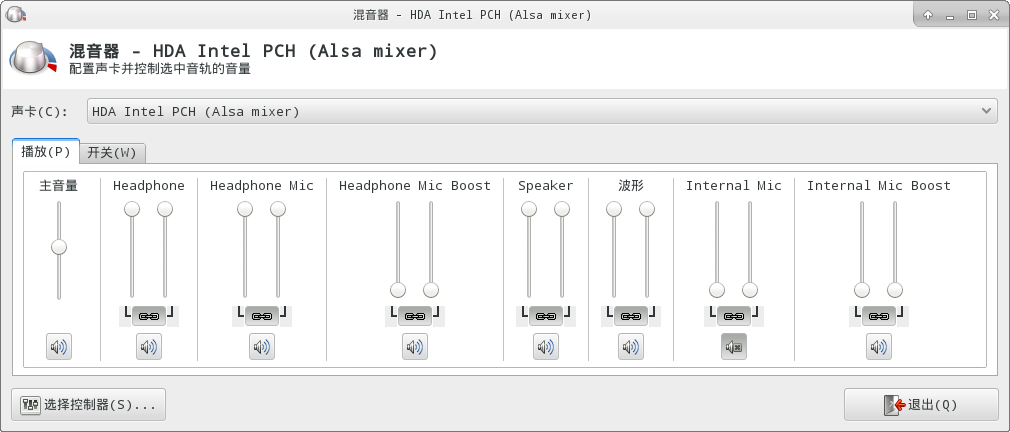1010x432 pixels.
Task: Toggle channel link for Internal Mic Boost
Action: coord(879,316)
